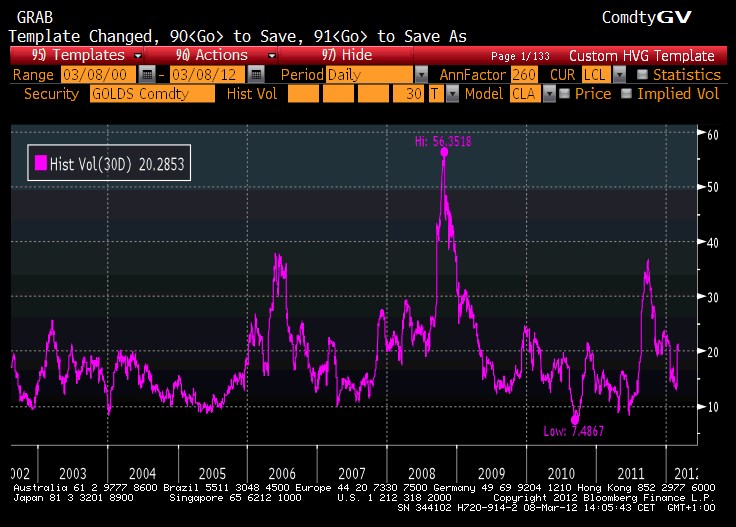The image size is (736, 527).
Task: Expand the Templates dropdown arrow
Action: [x=138, y=56]
